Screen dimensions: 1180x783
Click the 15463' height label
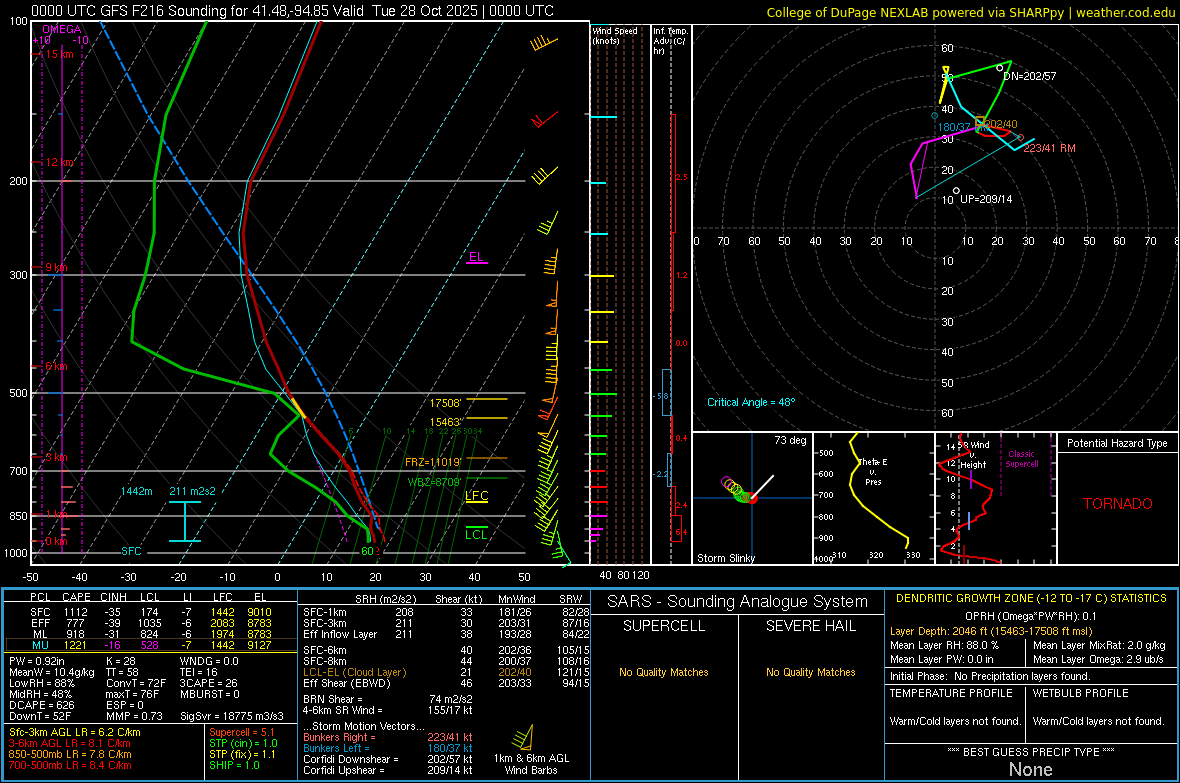[446, 422]
